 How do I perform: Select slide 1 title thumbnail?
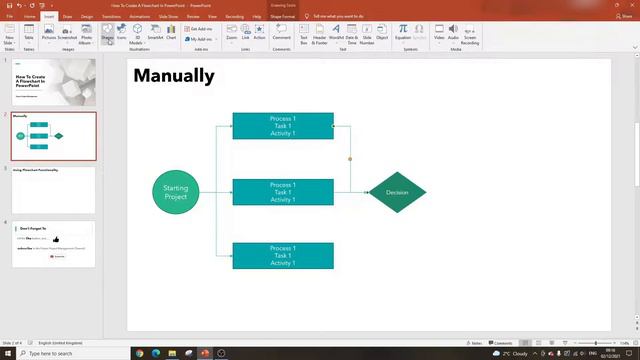click(x=54, y=82)
